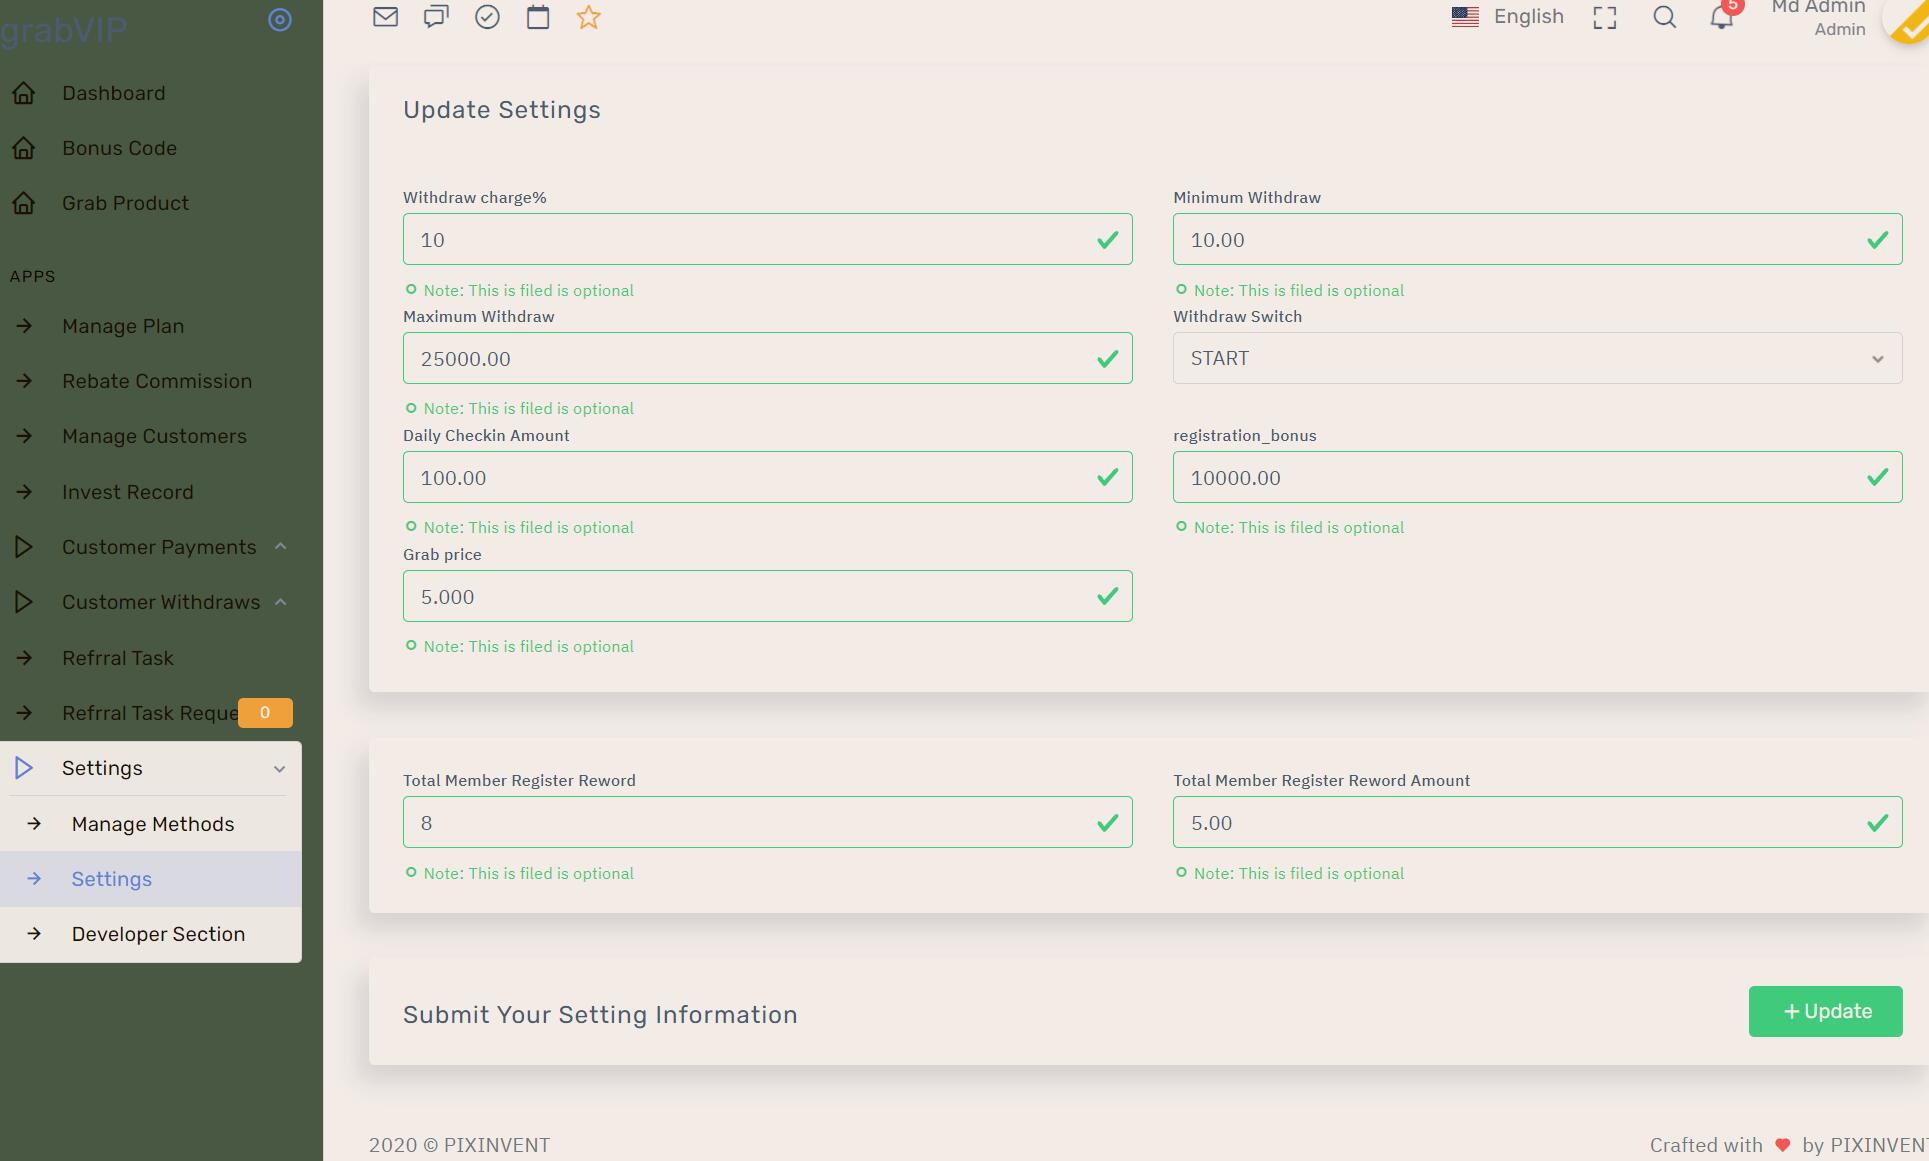This screenshot has height=1161, width=1929.
Task: Toggle the sidebar collapse circle icon
Action: pyautogui.click(x=280, y=19)
